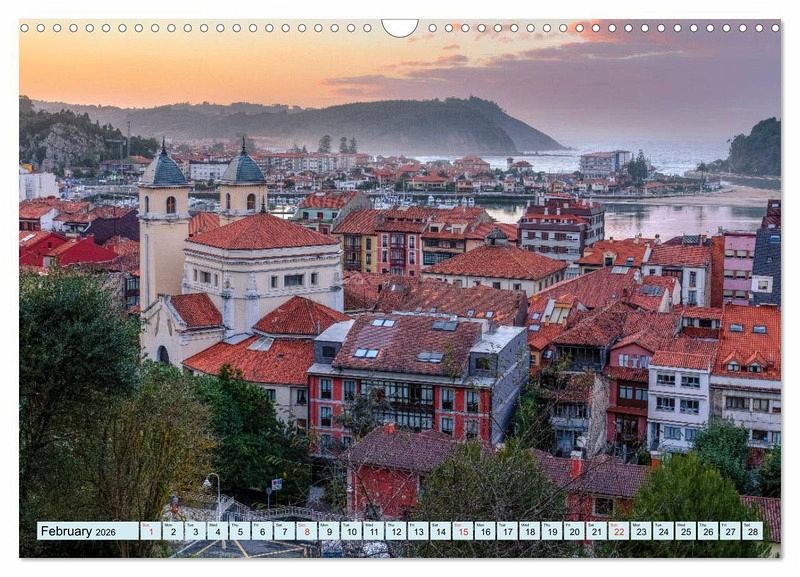Screen dimensions: 800x577
Task: Click date 10 in calendar row
Action: tap(351, 531)
